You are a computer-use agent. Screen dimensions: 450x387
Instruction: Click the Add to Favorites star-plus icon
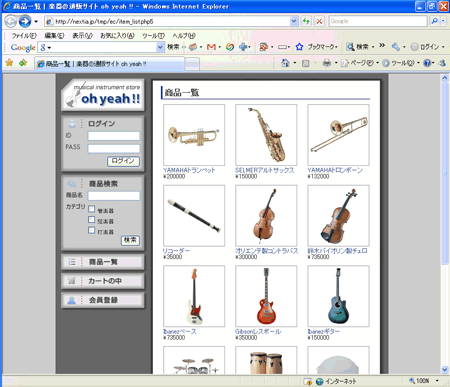pos(23,63)
